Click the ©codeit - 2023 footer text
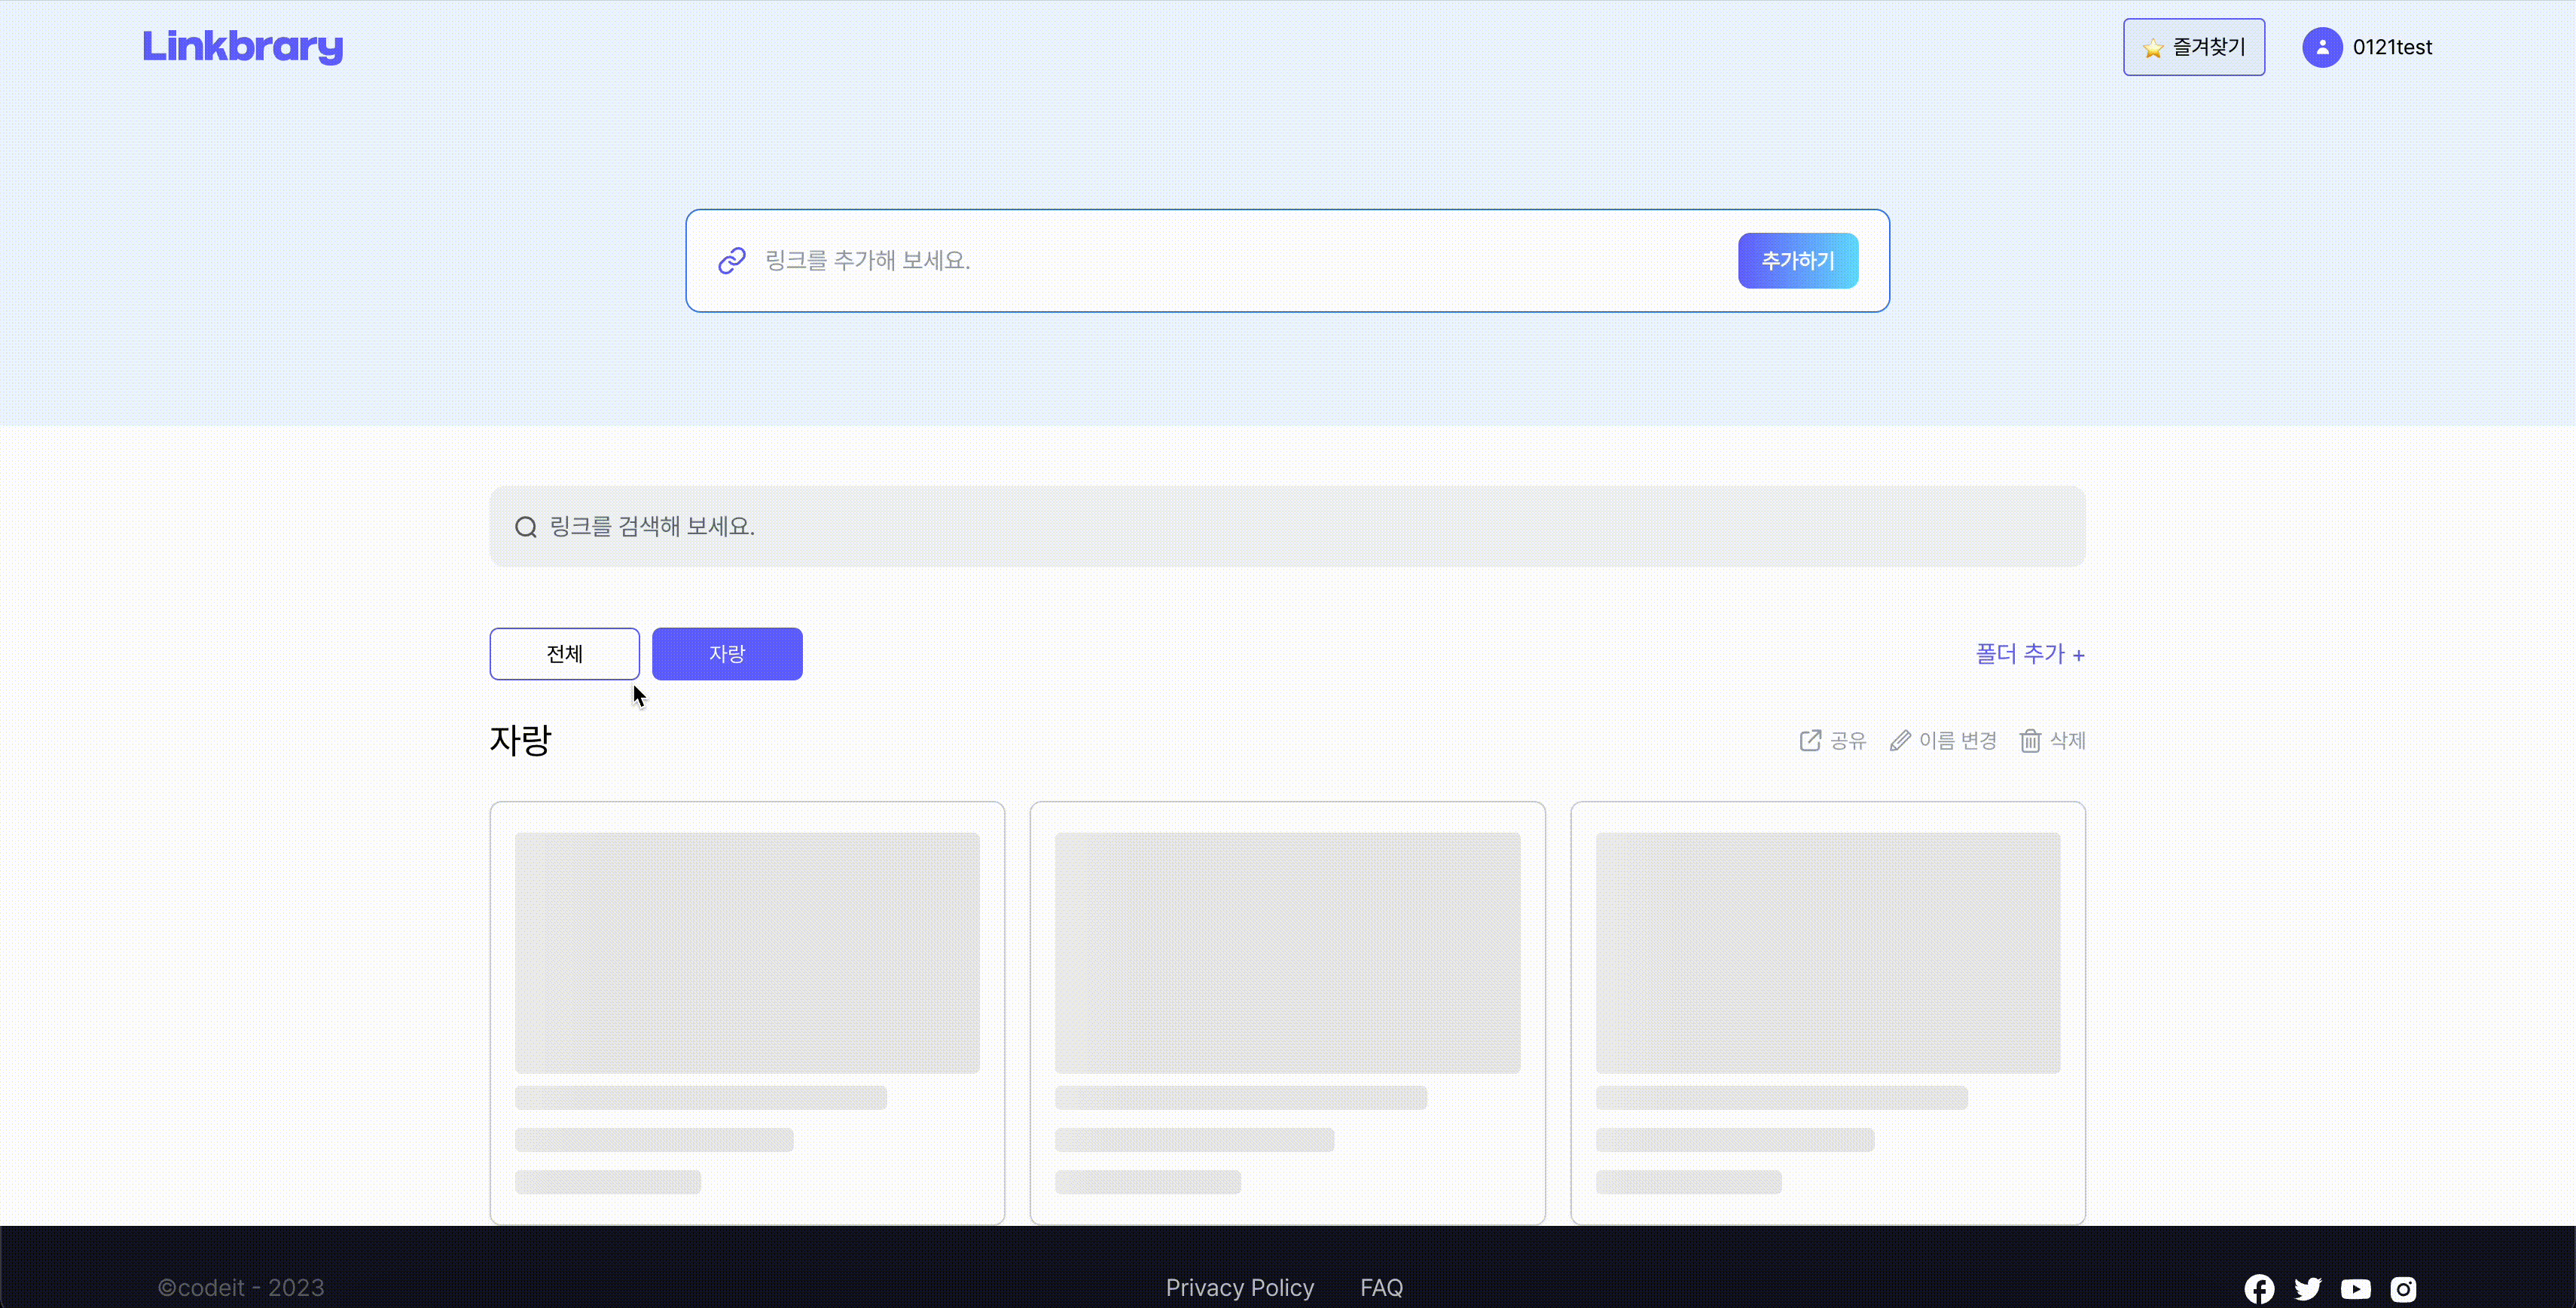The image size is (2576, 1308). (x=241, y=1288)
